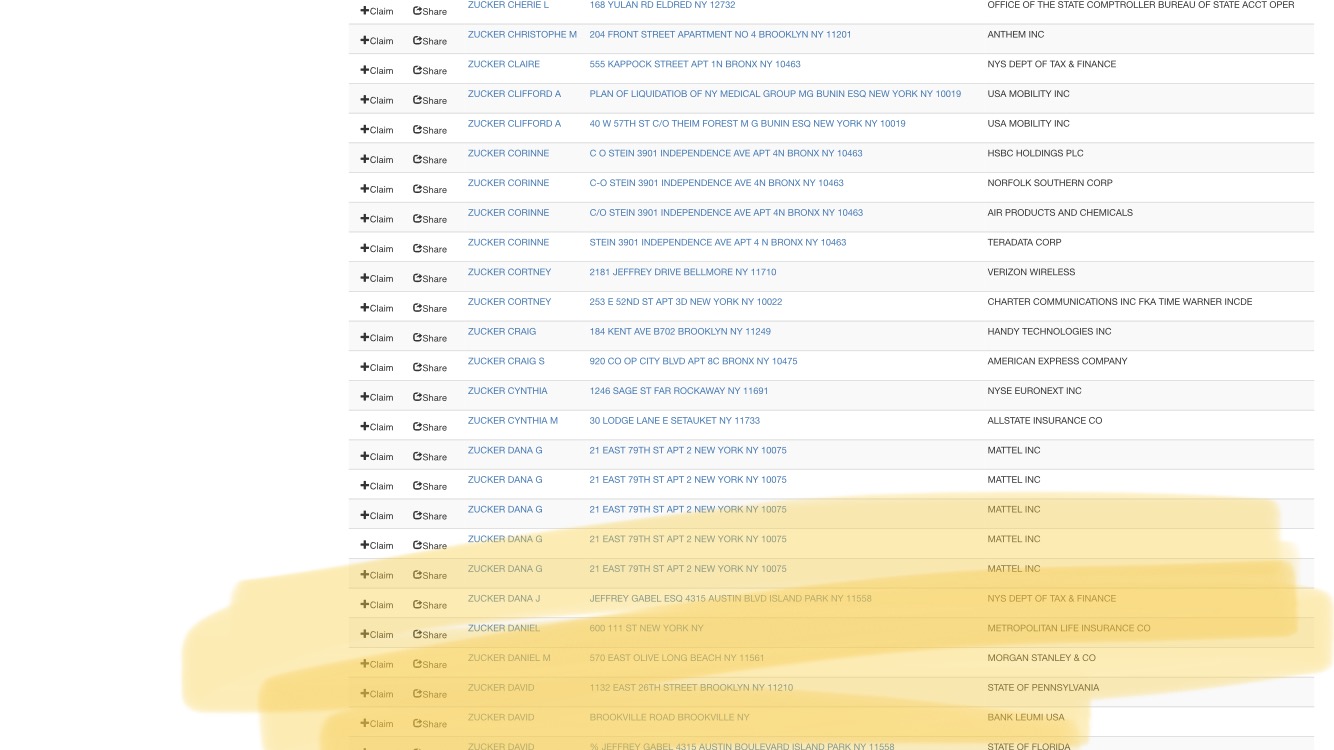The height and width of the screenshot is (750, 1334).
Task: Open the ZUCKER CRAIG S name link
Action: click(506, 361)
